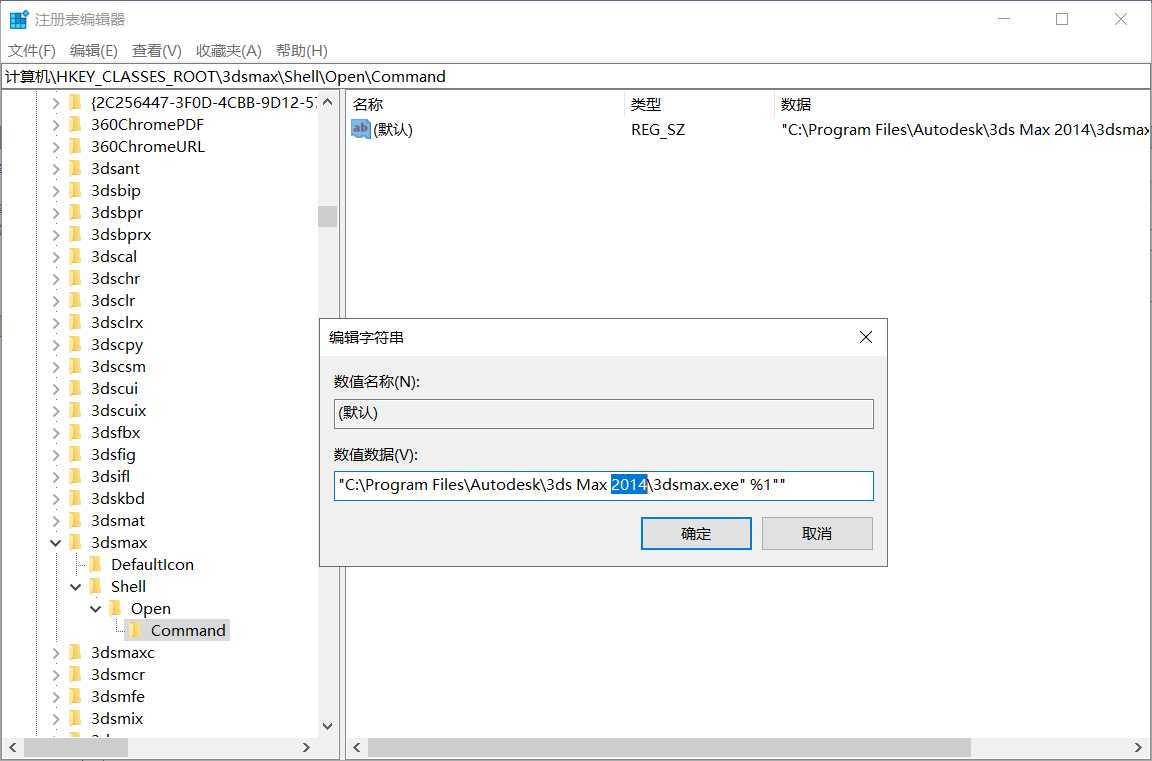
Task: Click the tree pane vertical scrollbar thumb
Action: [x=328, y=217]
